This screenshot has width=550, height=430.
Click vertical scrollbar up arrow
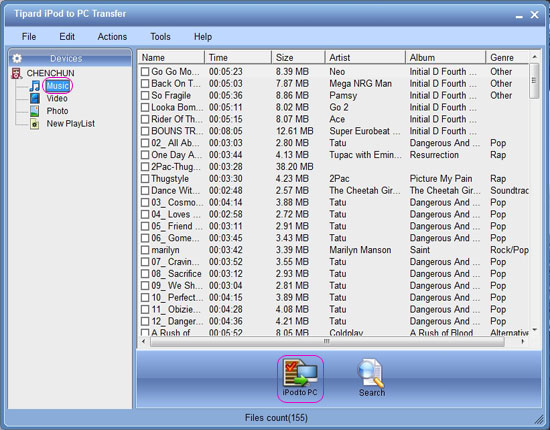point(534,56)
